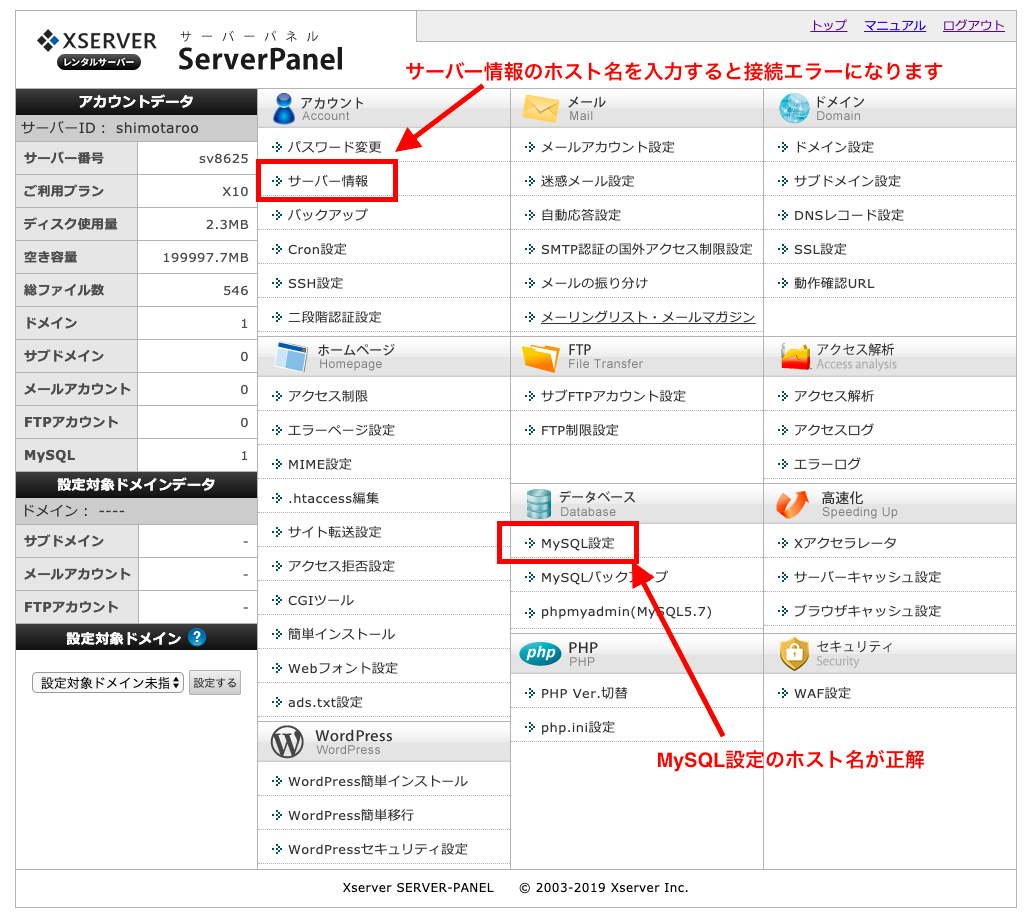This screenshot has height=915, width=1029.
Task: Open バックアップ menu item
Action: click(327, 215)
